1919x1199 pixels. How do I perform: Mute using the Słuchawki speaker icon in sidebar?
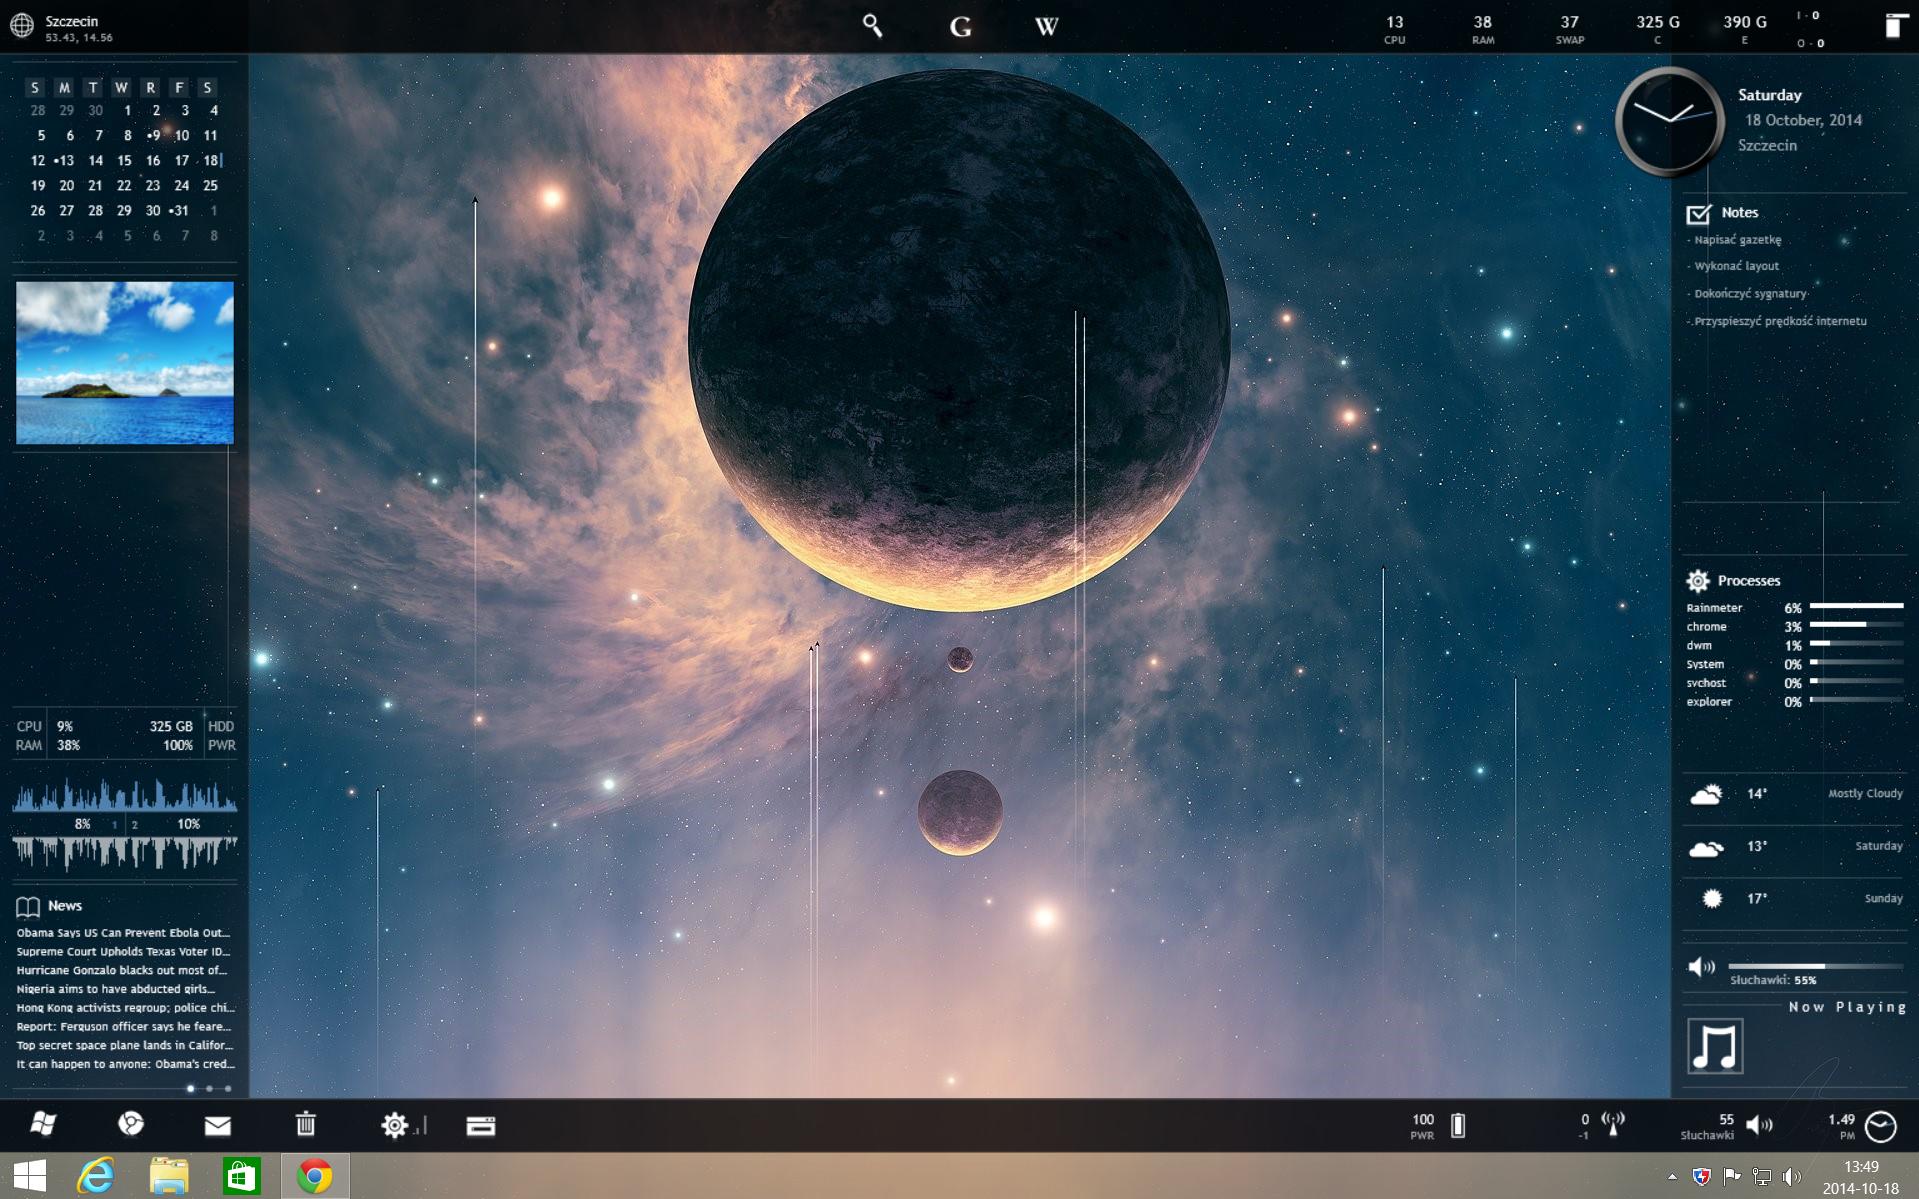tap(1701, 967)
